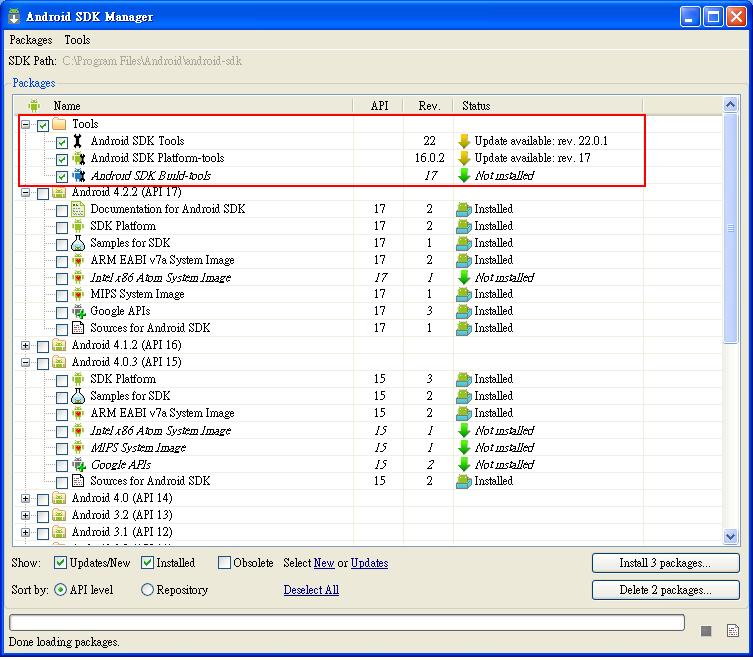
Task: Open the log window icon in status bar
Action: 733,630
